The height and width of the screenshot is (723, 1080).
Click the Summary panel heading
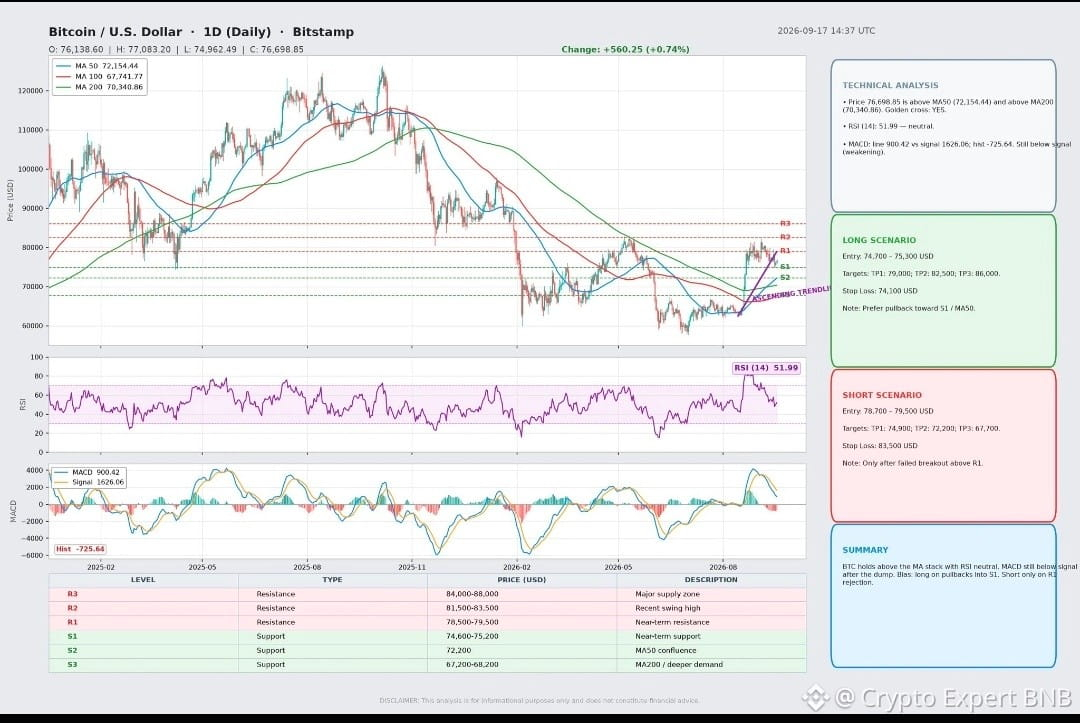point(864,550)
